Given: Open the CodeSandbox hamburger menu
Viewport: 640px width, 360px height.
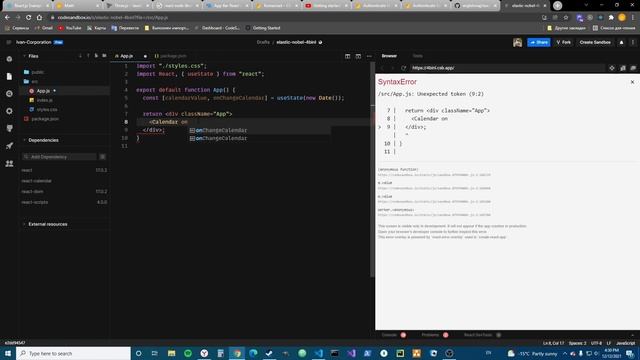Looking at the screenshot, I should [x=9, y=42].
